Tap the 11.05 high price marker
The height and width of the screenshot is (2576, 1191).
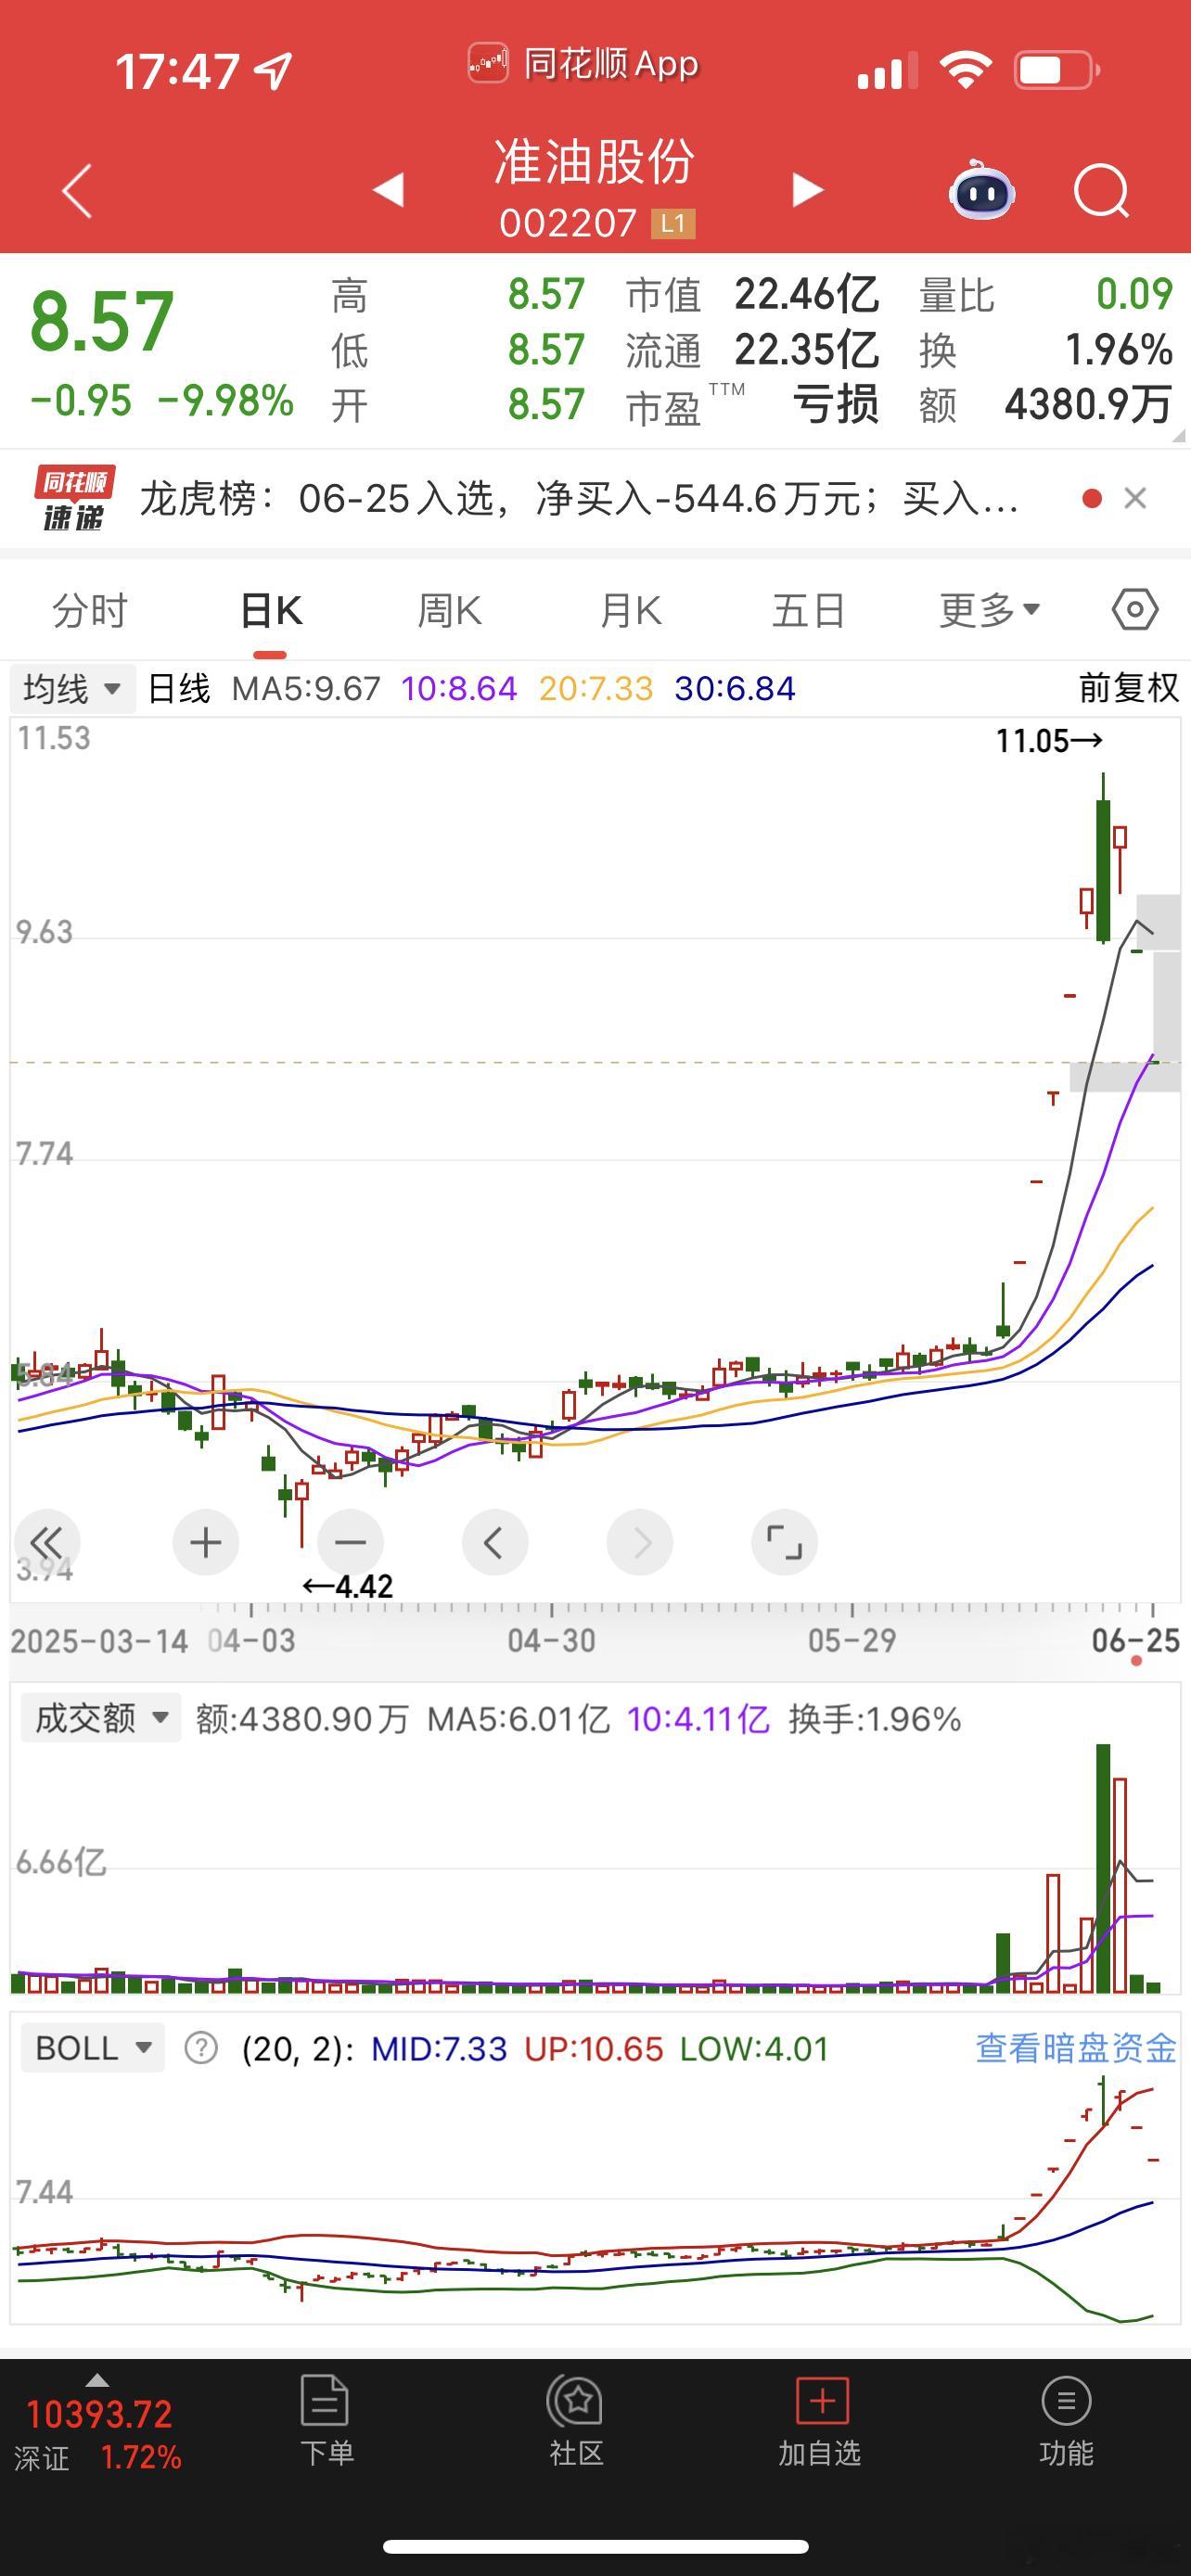coord(1048,741)
